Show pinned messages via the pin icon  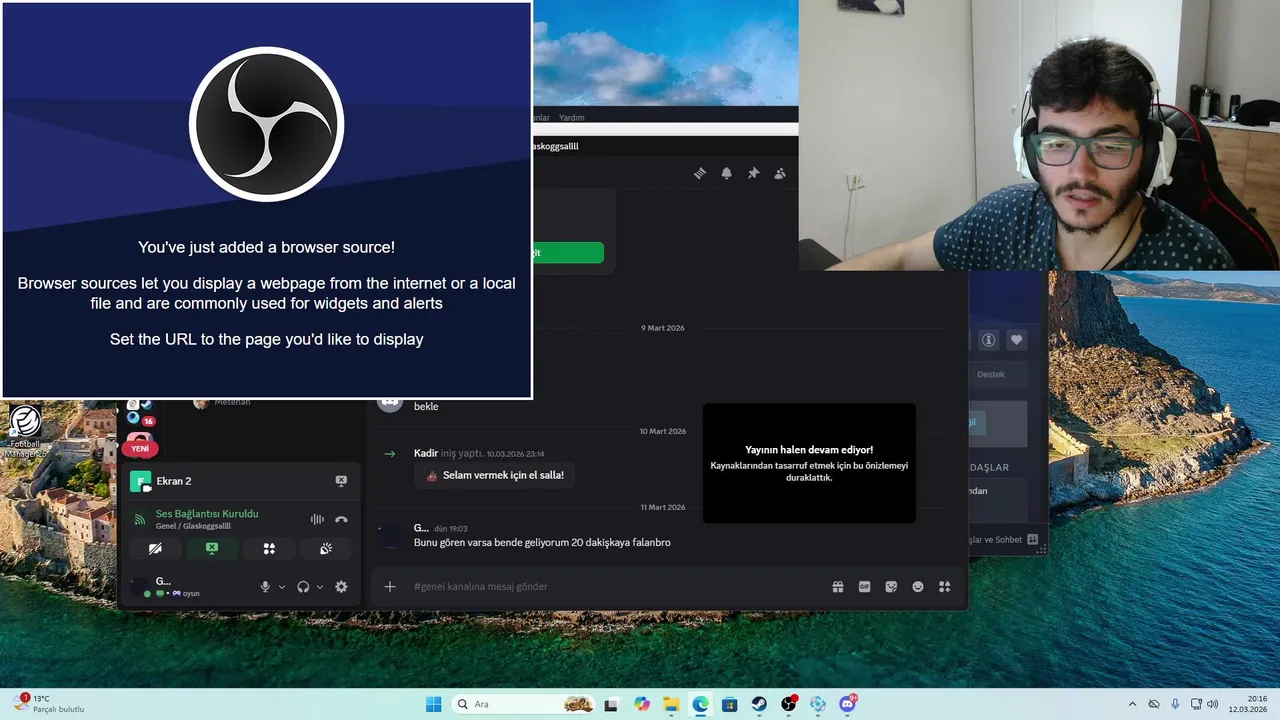(753, 173)
